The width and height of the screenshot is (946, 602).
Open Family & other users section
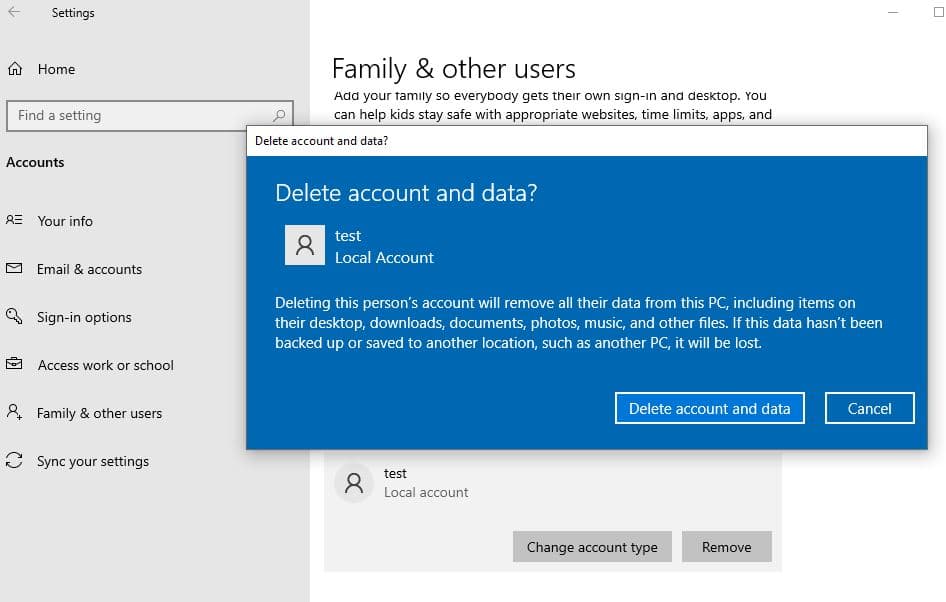(x=99, y=413)
